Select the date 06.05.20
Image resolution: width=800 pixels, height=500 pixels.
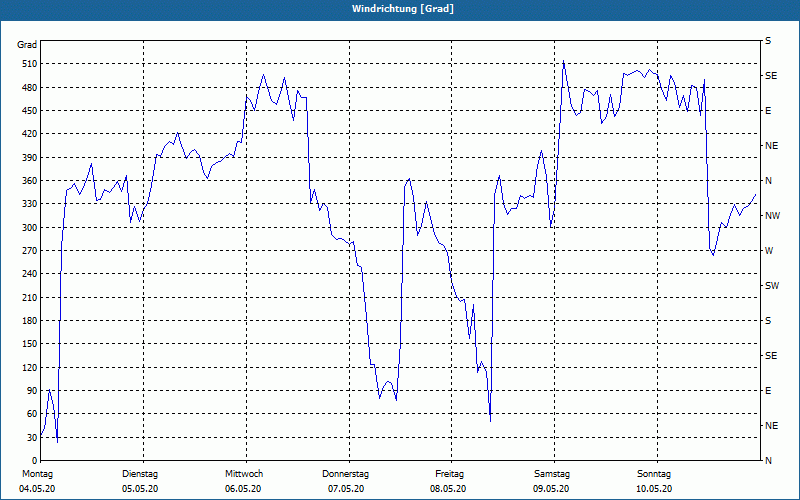tap(243, 489)
